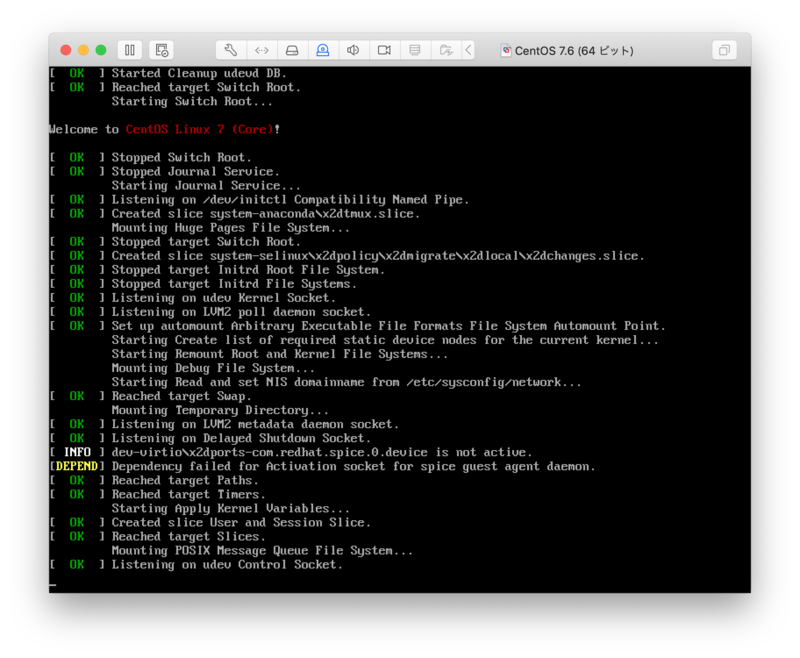
Task: Click 'Reached target Switch Root.' line
Action: click(206, 87)
